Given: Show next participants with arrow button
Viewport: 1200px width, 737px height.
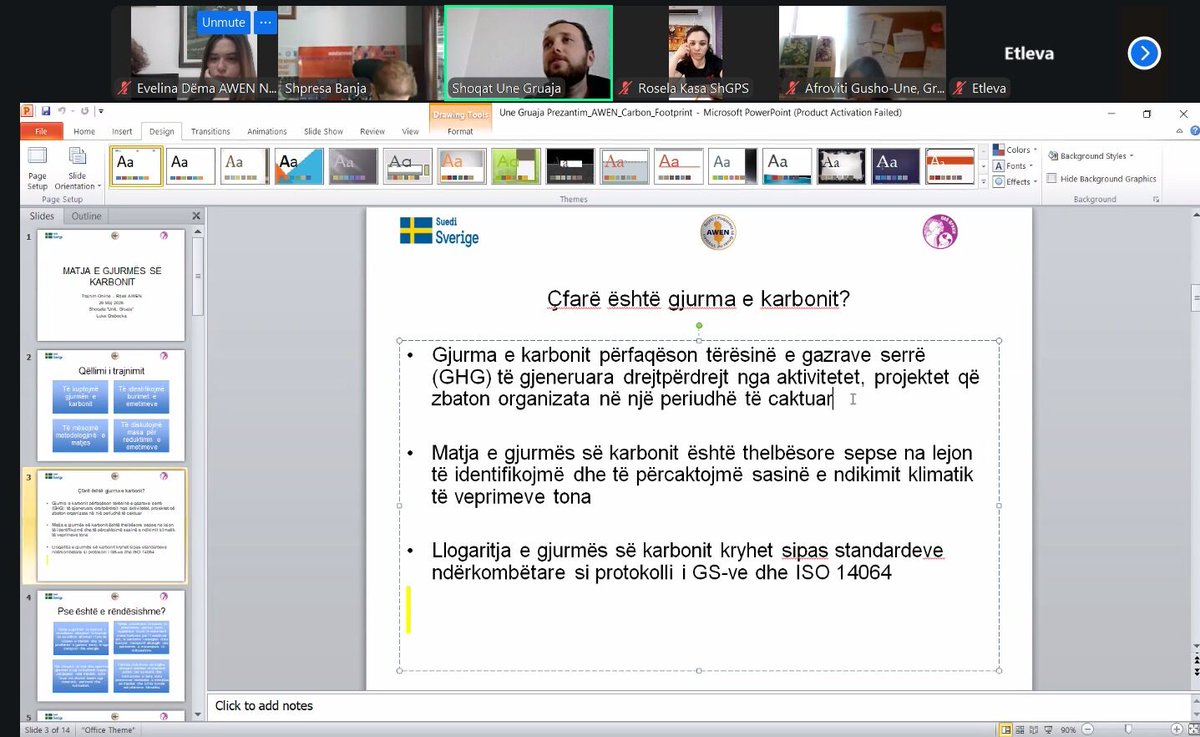Looking at the screenshot, I should (1144, 53).
